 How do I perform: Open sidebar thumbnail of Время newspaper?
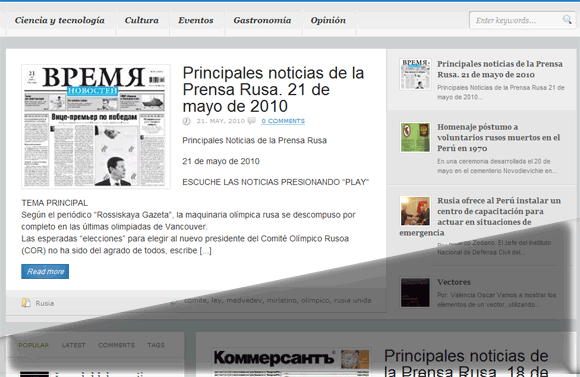(415, 74)
